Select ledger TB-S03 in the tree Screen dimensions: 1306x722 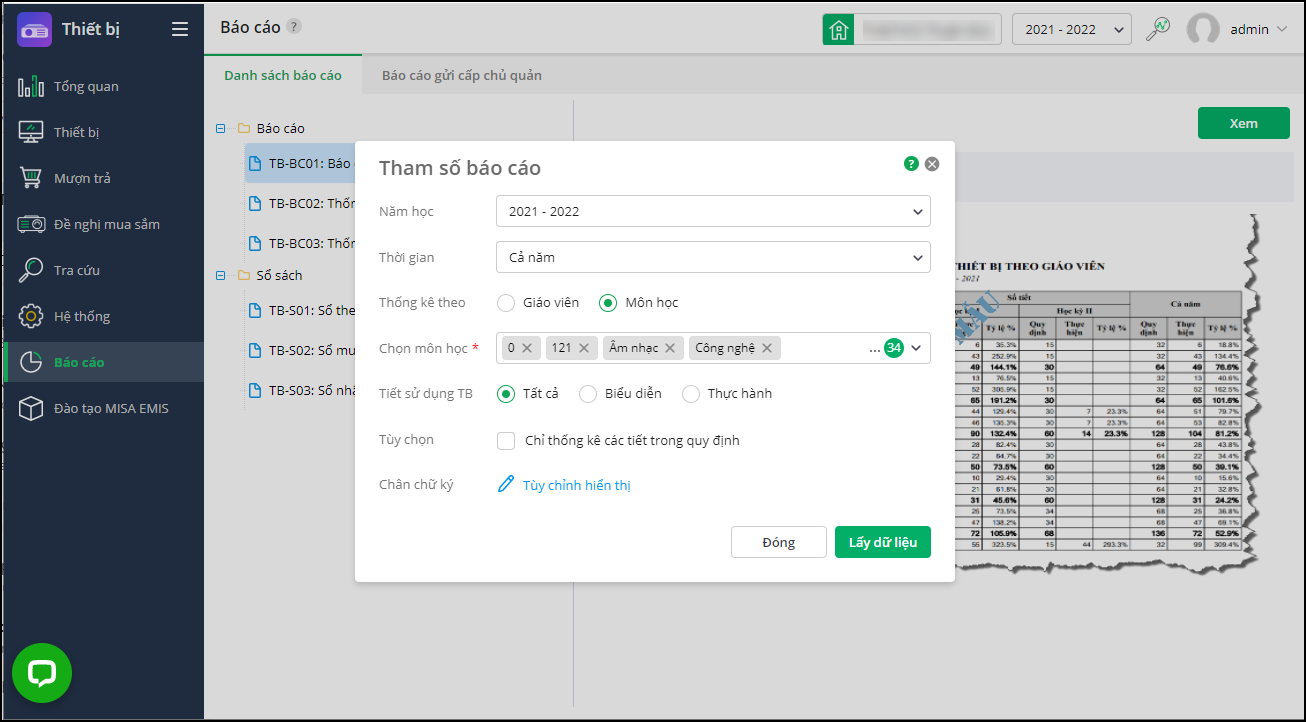tap(301, 390)
